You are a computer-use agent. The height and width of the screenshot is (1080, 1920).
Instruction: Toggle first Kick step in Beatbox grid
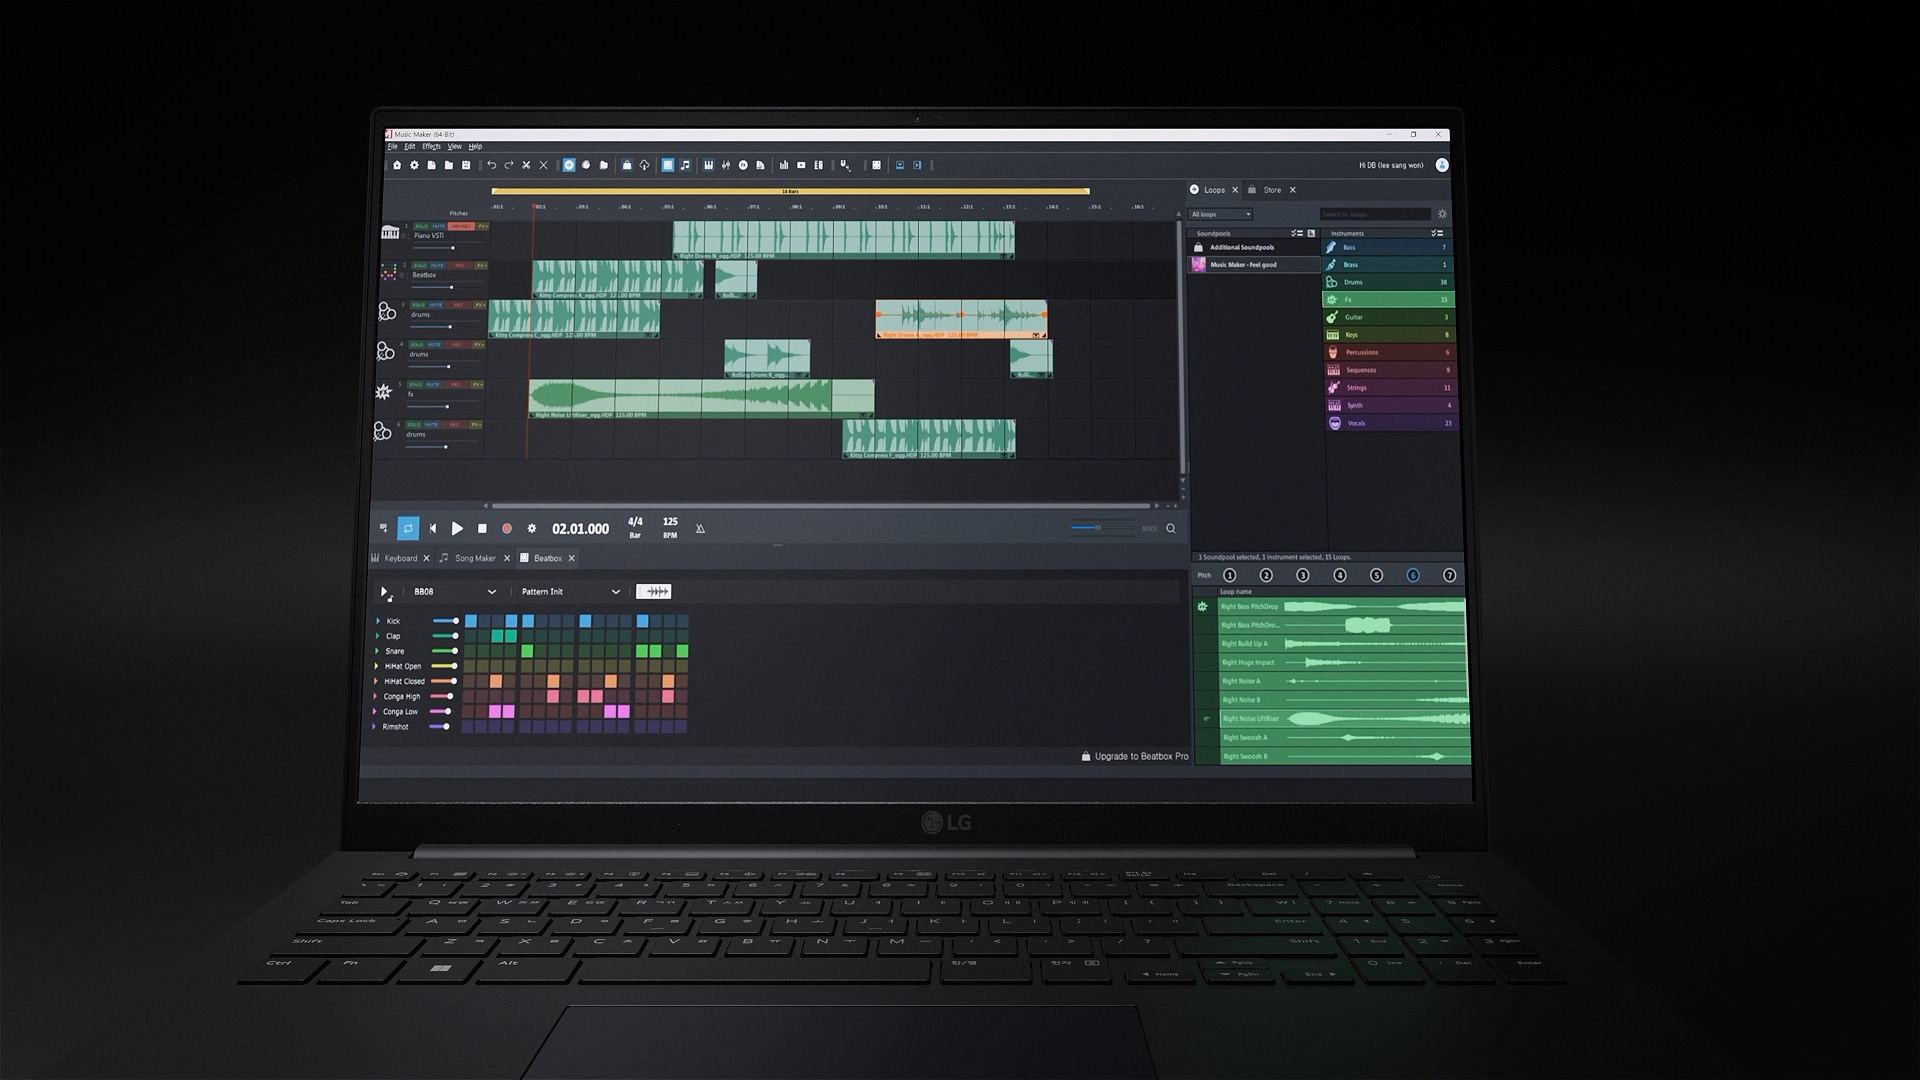coord(471,621)
